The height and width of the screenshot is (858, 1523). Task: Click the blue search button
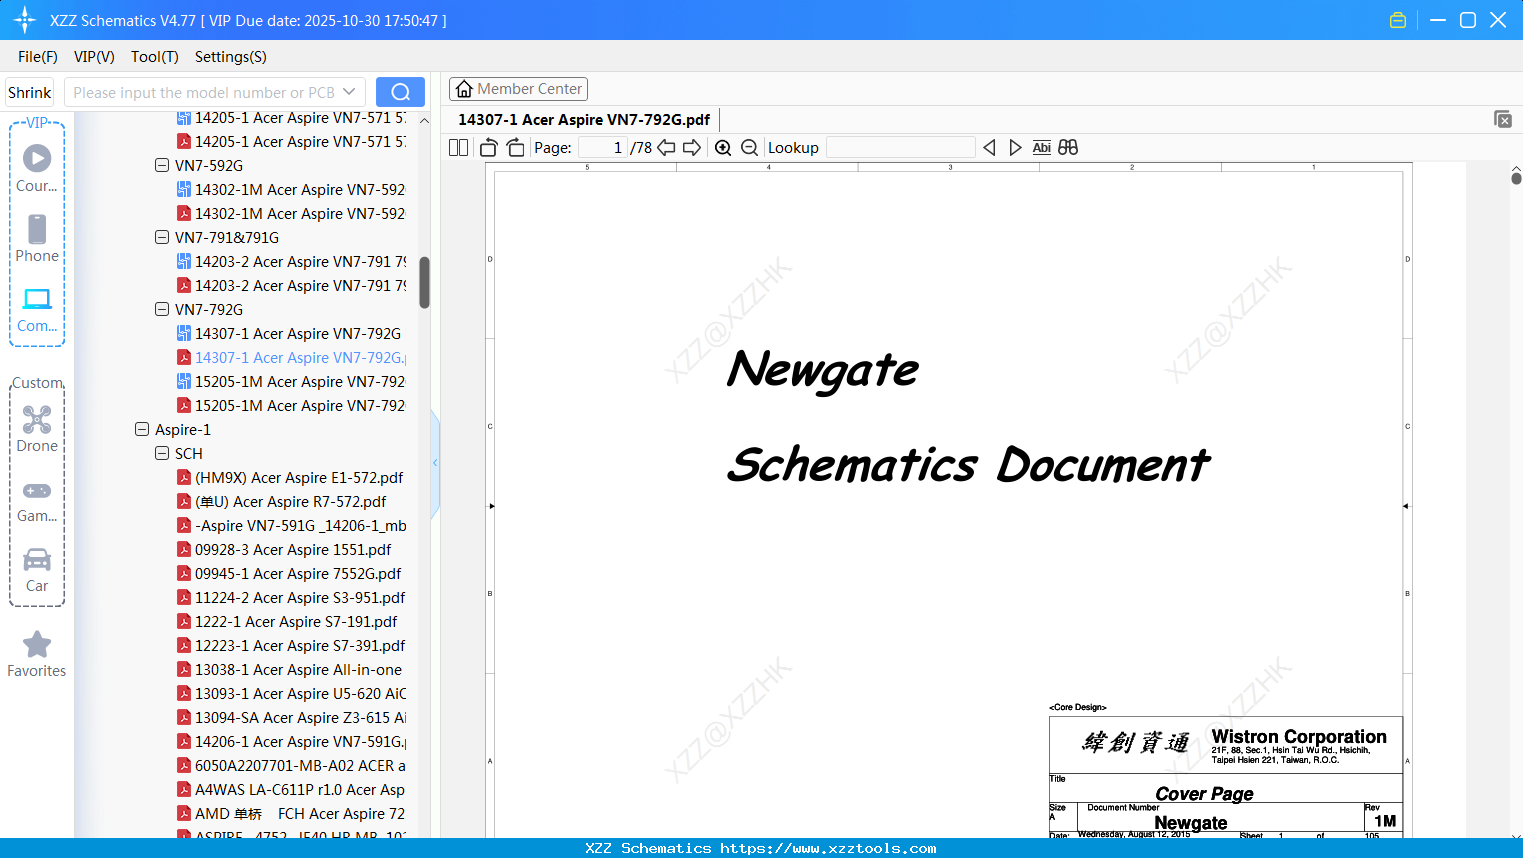point(400,92)
